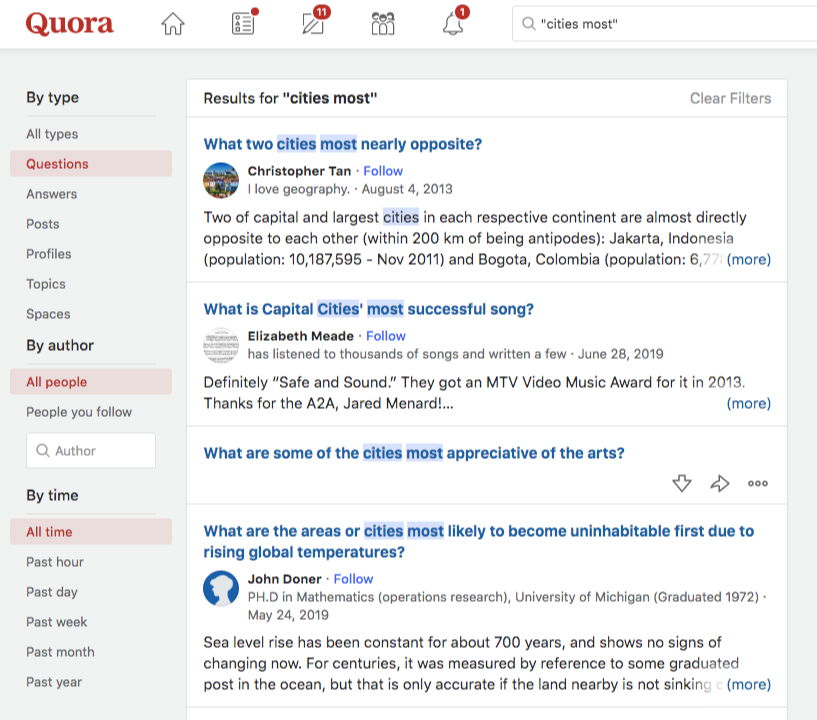Open Christopher Tan's profile name
This screenshot has width=817, height=720.
pos(299,171)
